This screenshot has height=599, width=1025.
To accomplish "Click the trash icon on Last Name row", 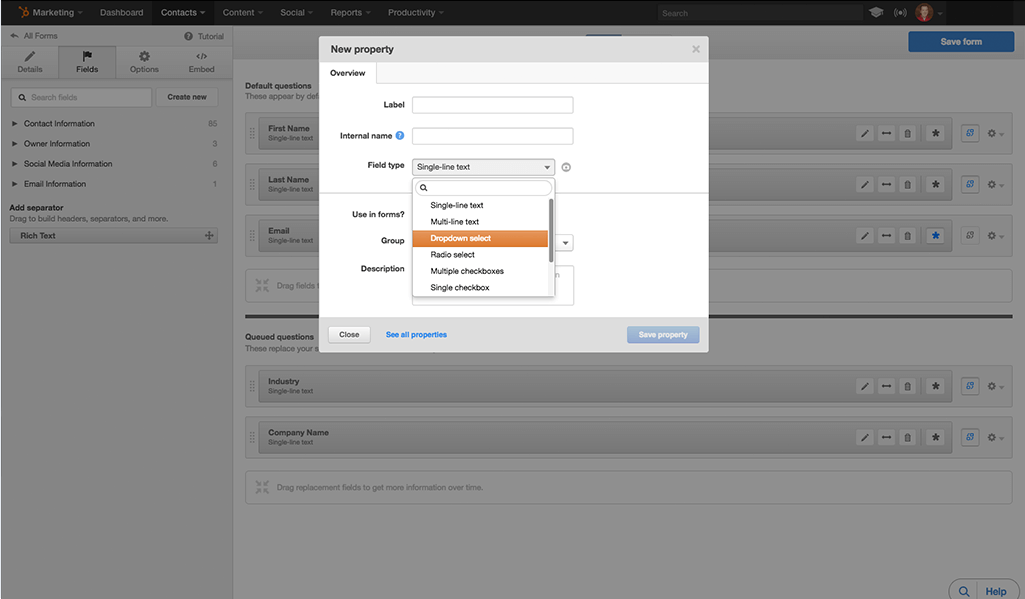I will coord(907,184).
